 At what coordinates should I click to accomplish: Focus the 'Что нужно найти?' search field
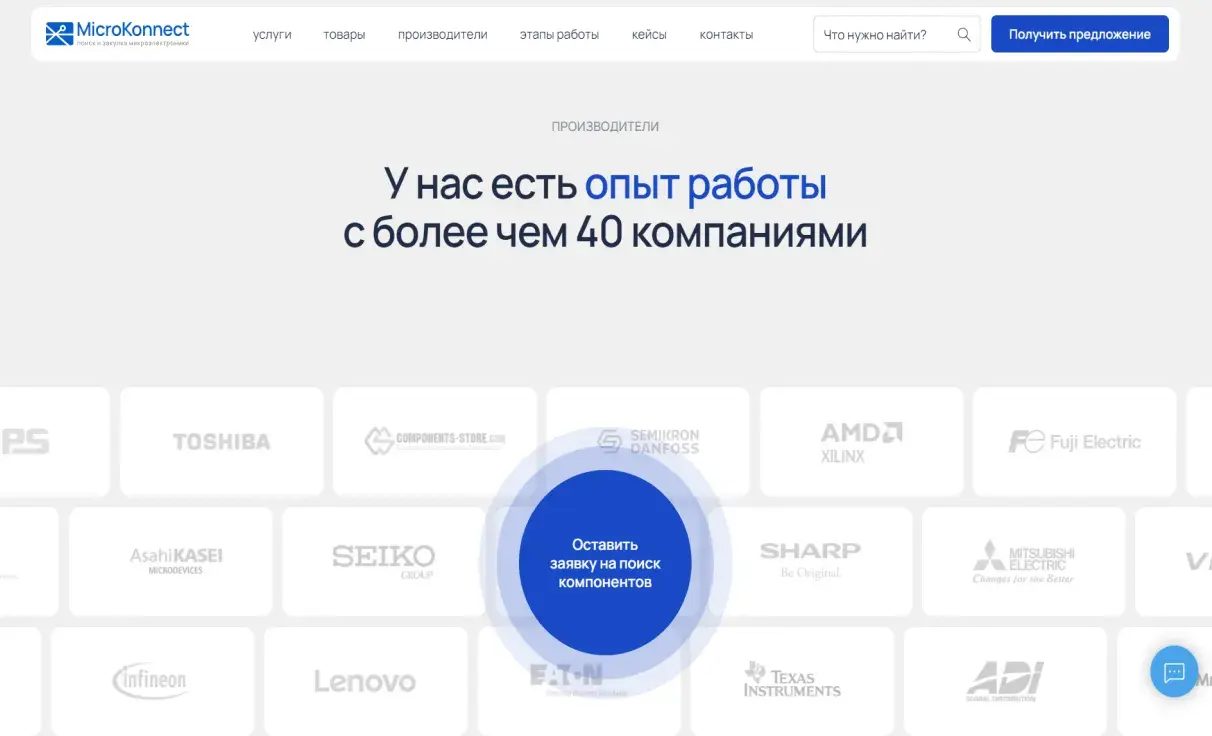[x=896, y=34]
